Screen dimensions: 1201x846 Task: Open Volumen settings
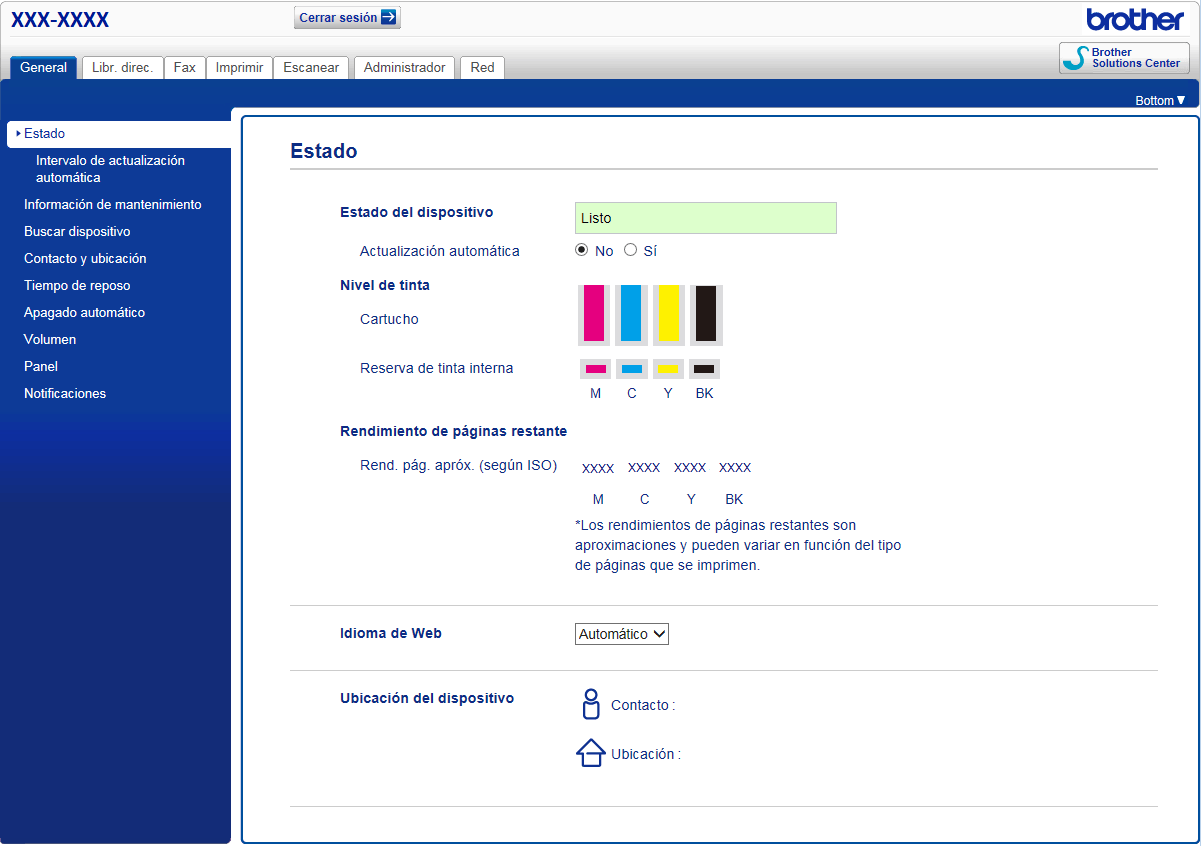pos(50,339)
